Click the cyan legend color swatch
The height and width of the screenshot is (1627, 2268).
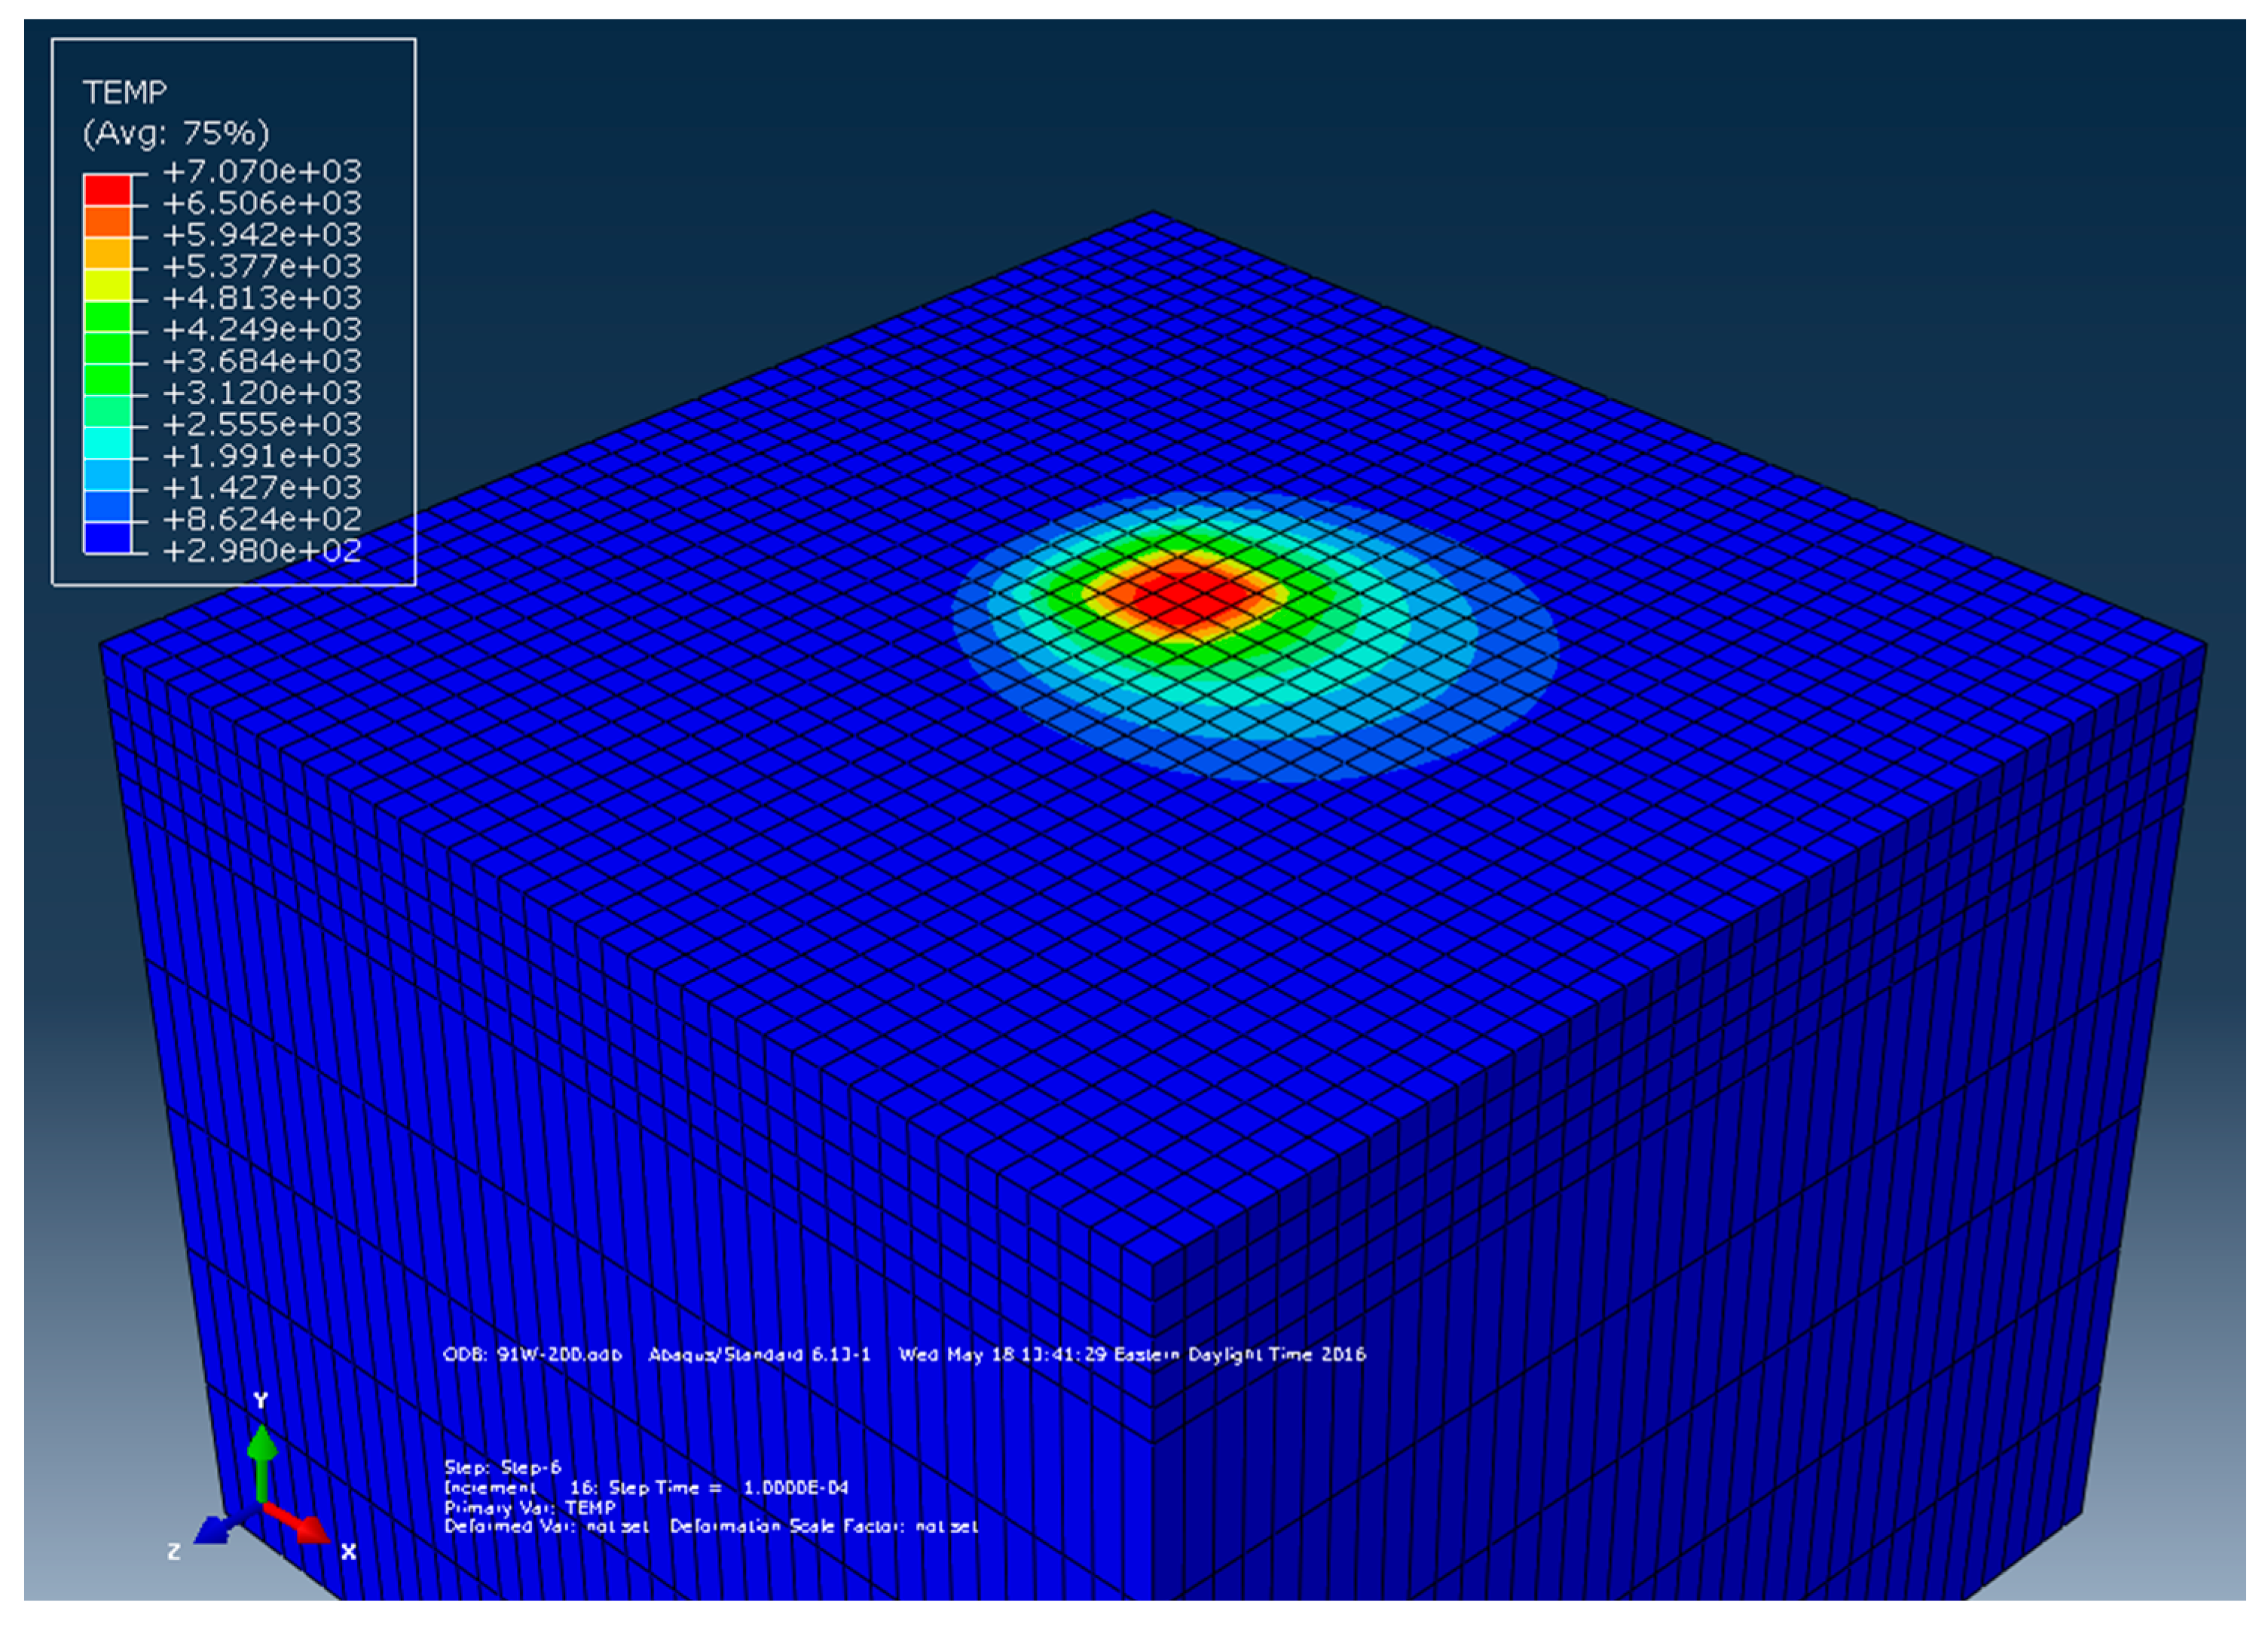click(x=107, y=443)
